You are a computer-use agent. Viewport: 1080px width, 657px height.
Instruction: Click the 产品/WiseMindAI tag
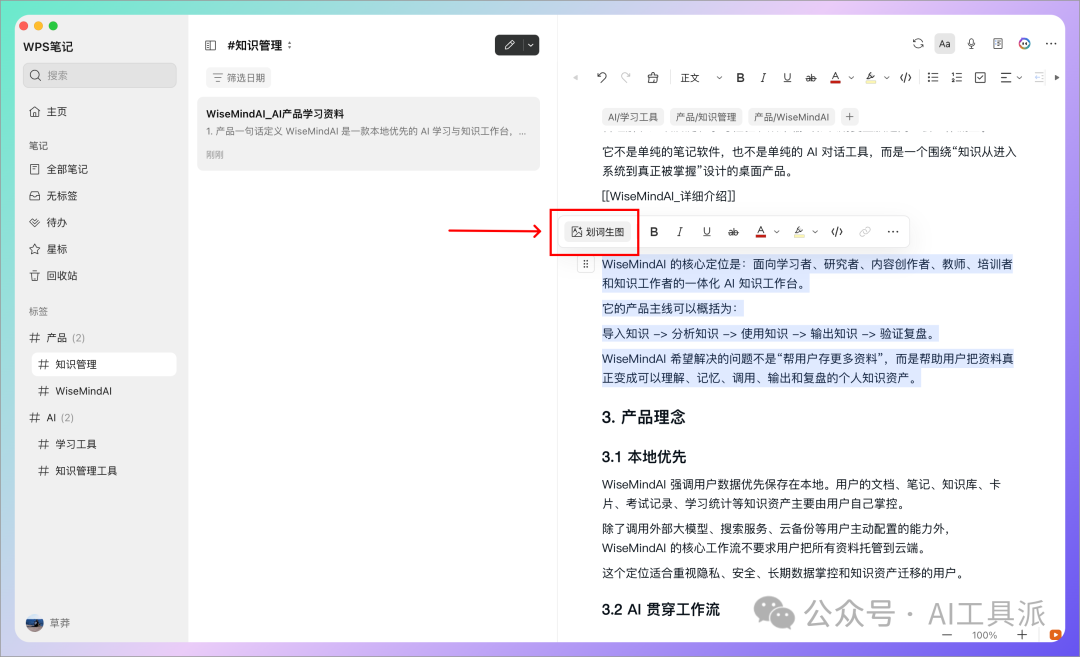[x=791, y=117]
